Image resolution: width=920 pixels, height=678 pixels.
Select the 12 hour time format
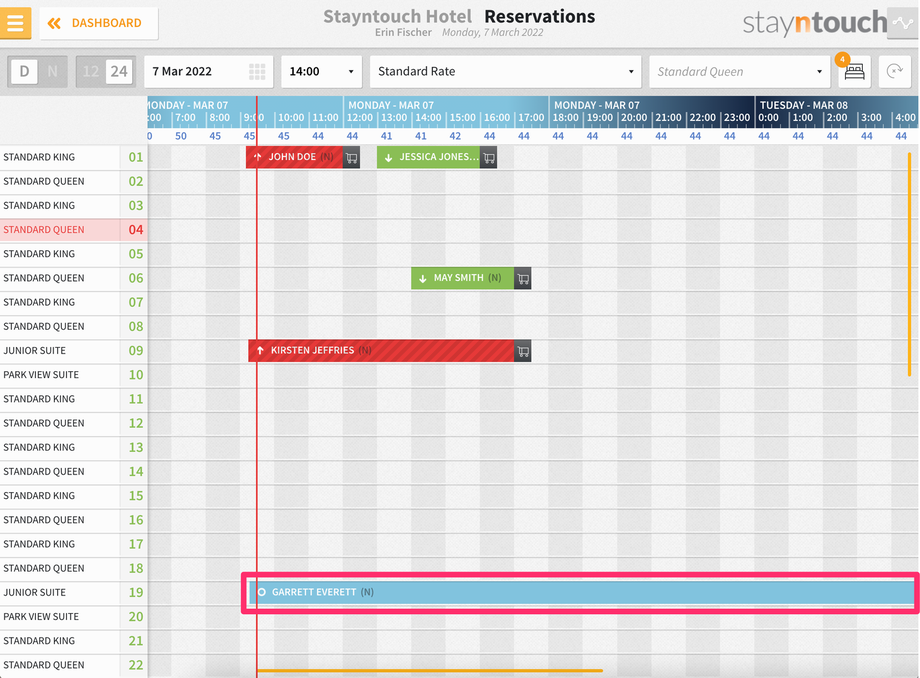(x=90, y=72)
